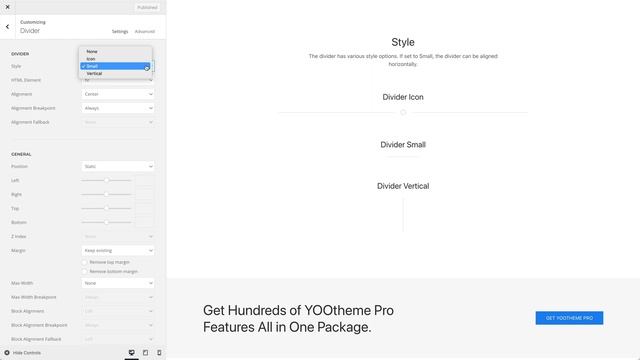640x360 pixels.
Task: Switch to desktop preview icon
Action: pyautogui.click(x=131, y=353)
